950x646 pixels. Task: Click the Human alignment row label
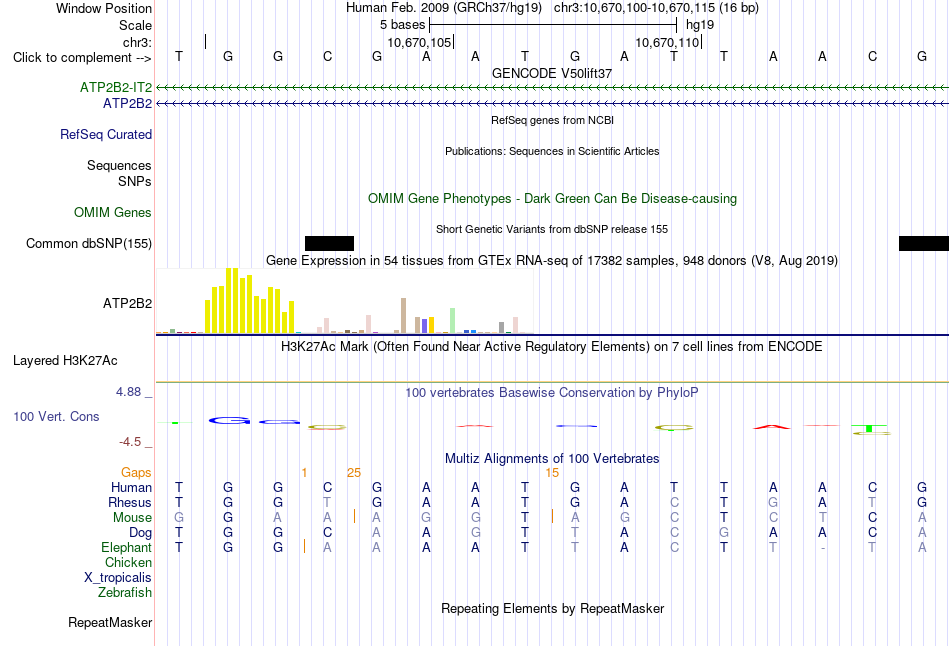[131, 487]
